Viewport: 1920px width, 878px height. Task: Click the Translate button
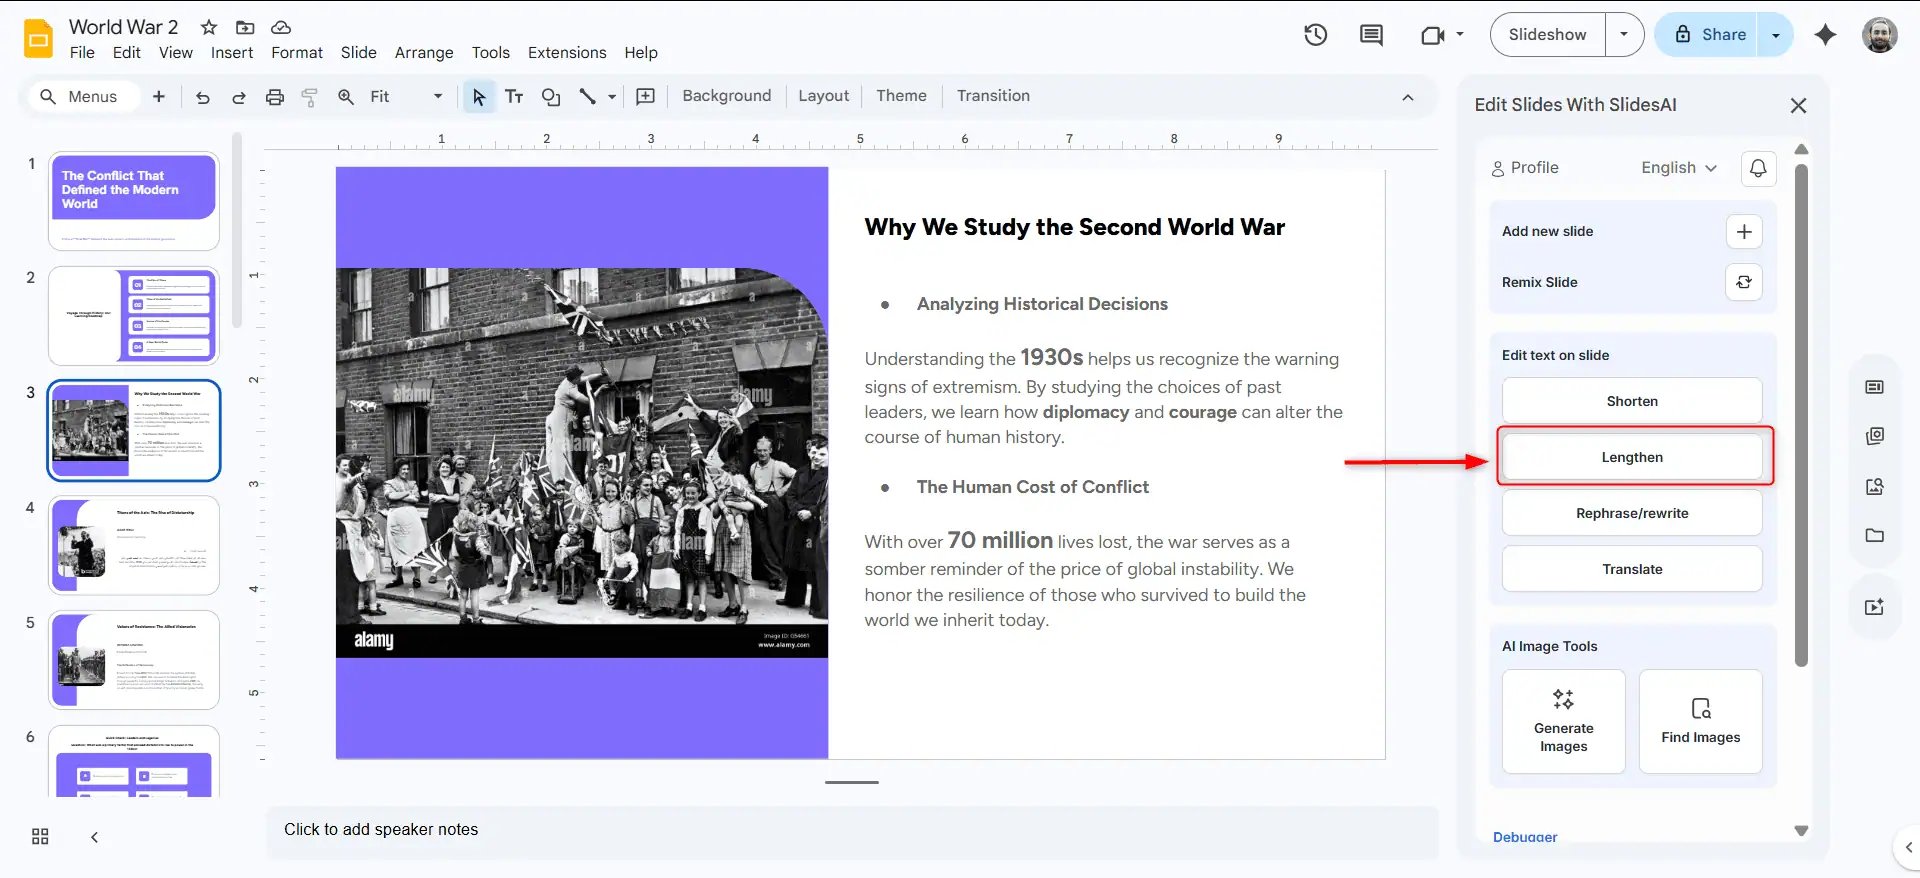[1632, 569]
